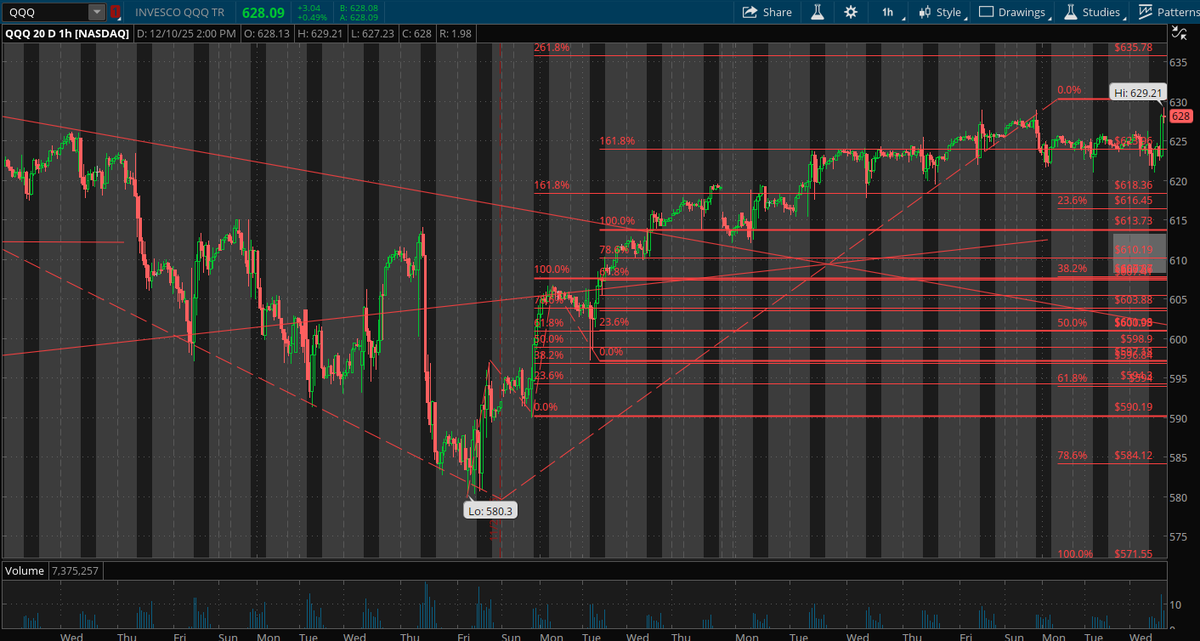Open the Style menu
The image size is (1200, 641).
(x=941, y=12)
